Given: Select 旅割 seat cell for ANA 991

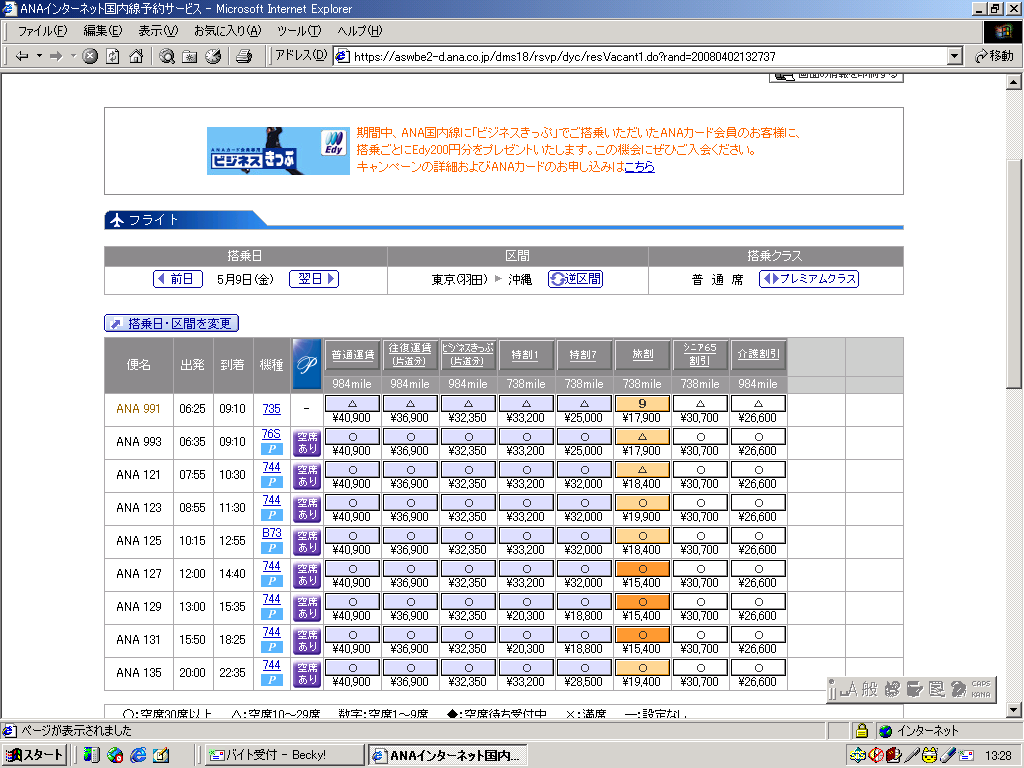Looking at the screenshot, I should pyautogui.click(x=643, y=404).
